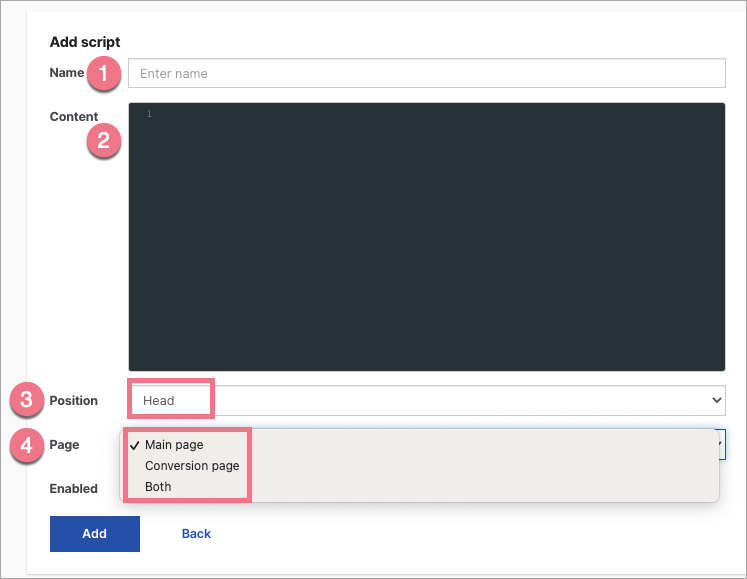Pick the Both option in Page list

[x=158, y=487]
